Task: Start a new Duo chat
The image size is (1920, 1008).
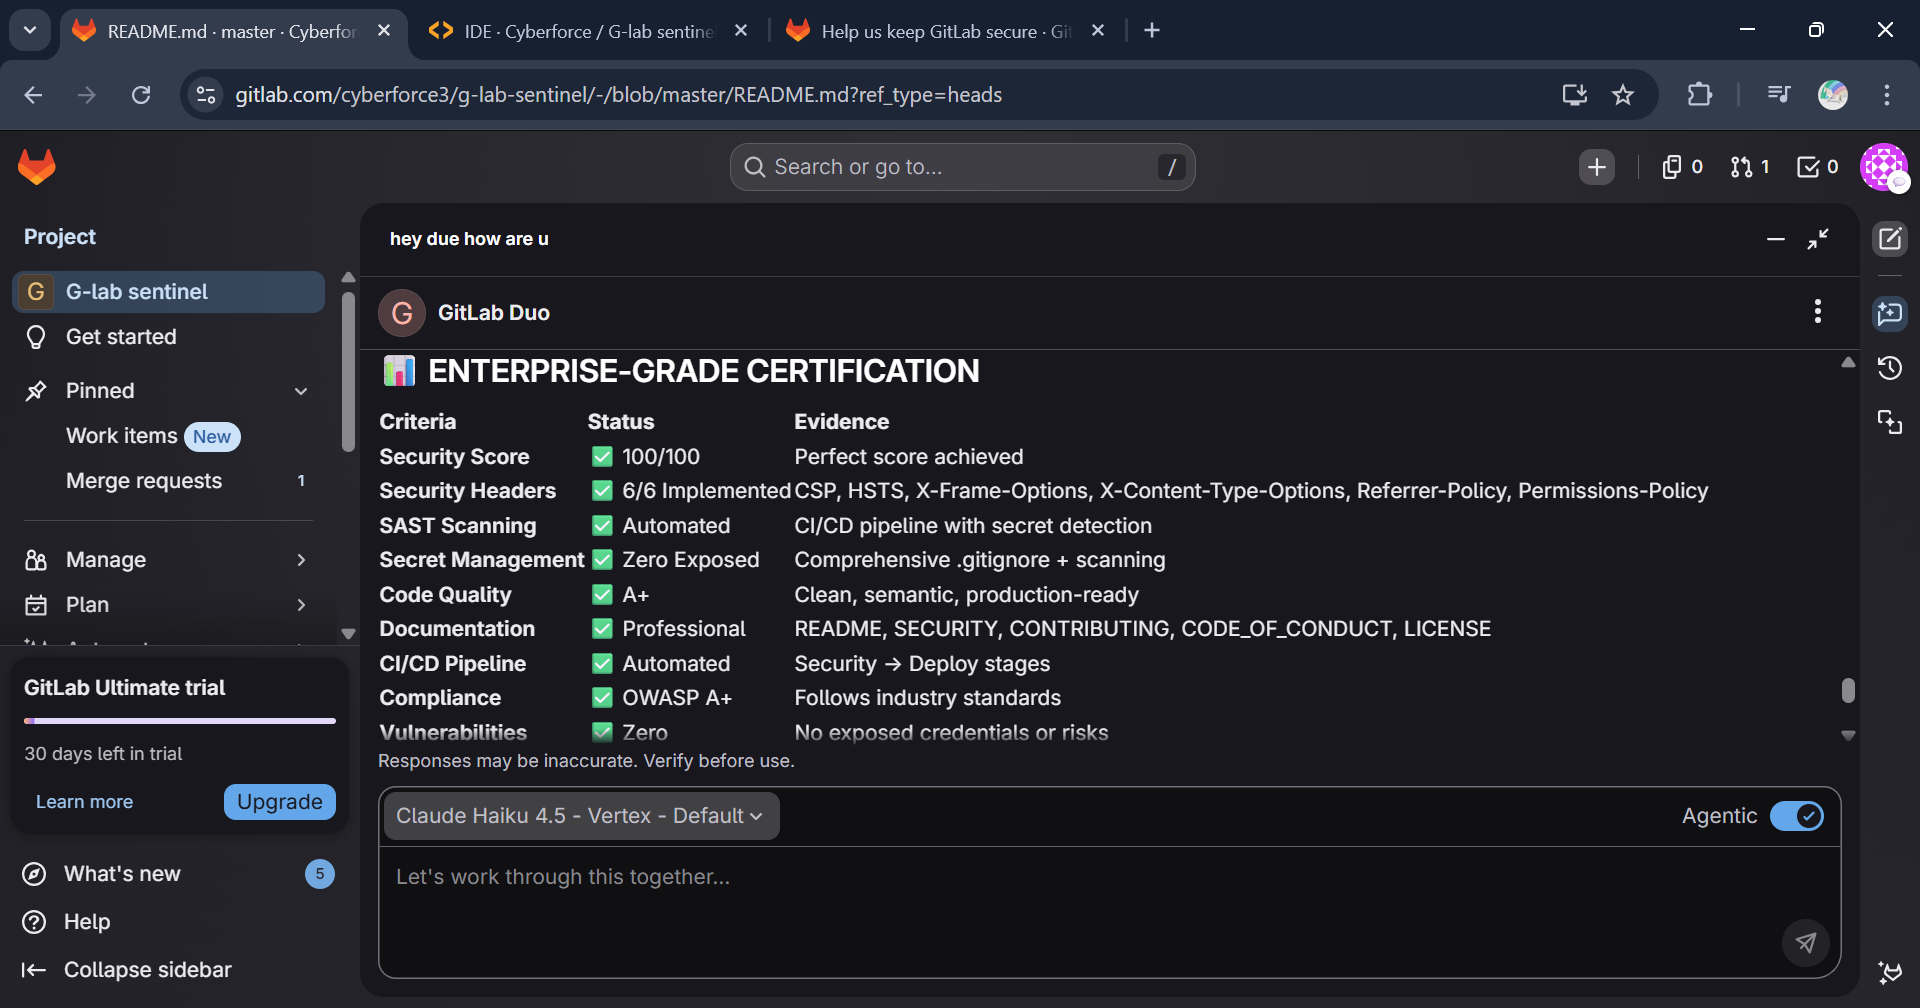Action: click(1890, 239)
